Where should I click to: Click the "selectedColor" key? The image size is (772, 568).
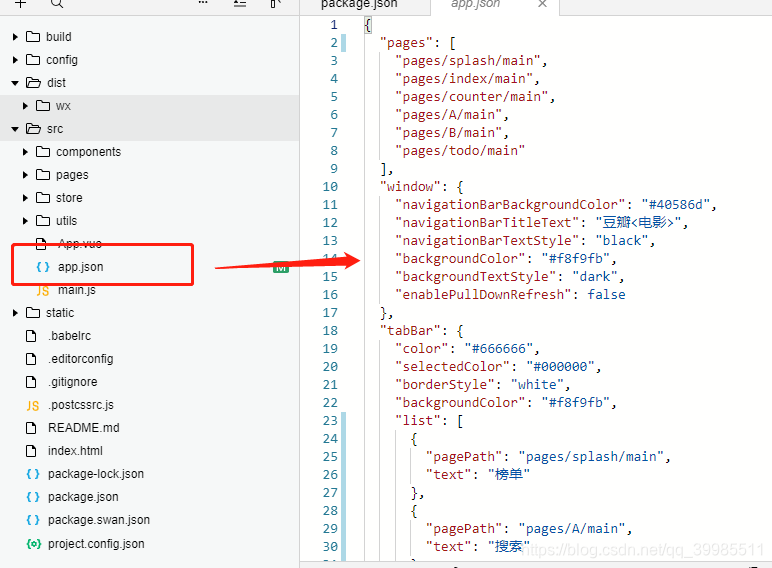452,367
